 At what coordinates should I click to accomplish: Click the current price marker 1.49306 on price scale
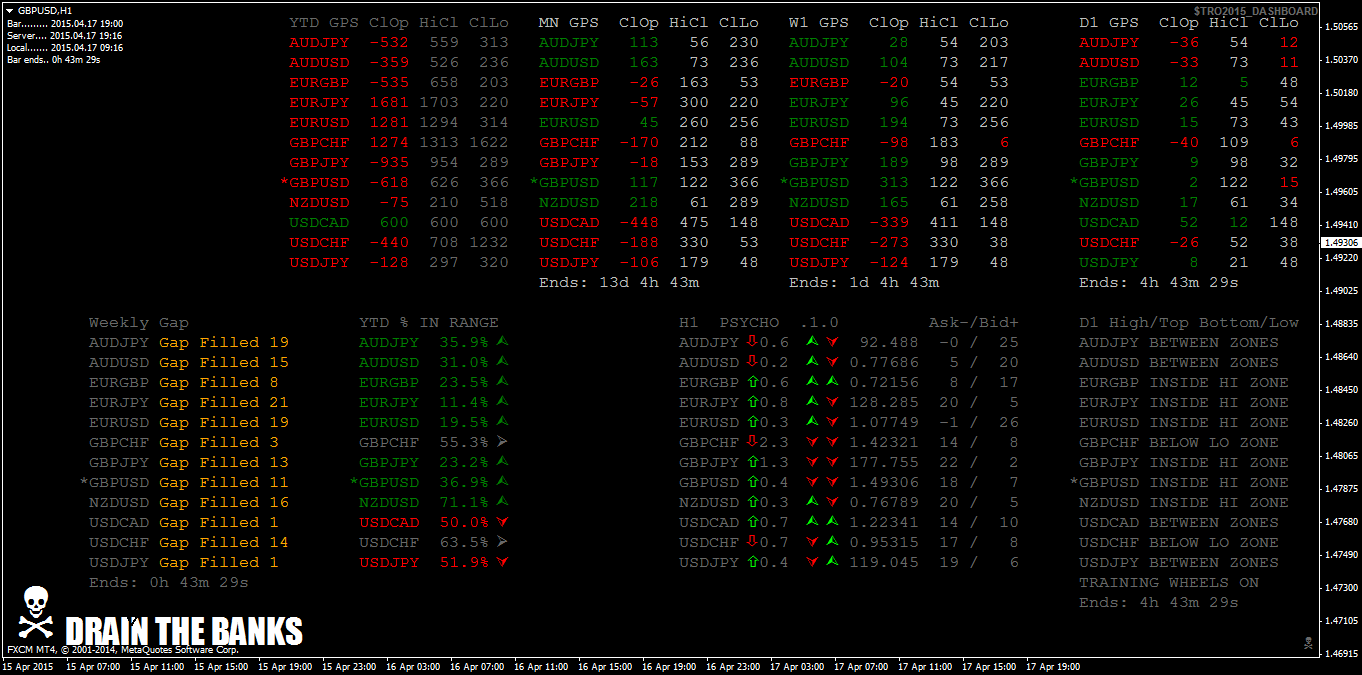click(1339, 242)
